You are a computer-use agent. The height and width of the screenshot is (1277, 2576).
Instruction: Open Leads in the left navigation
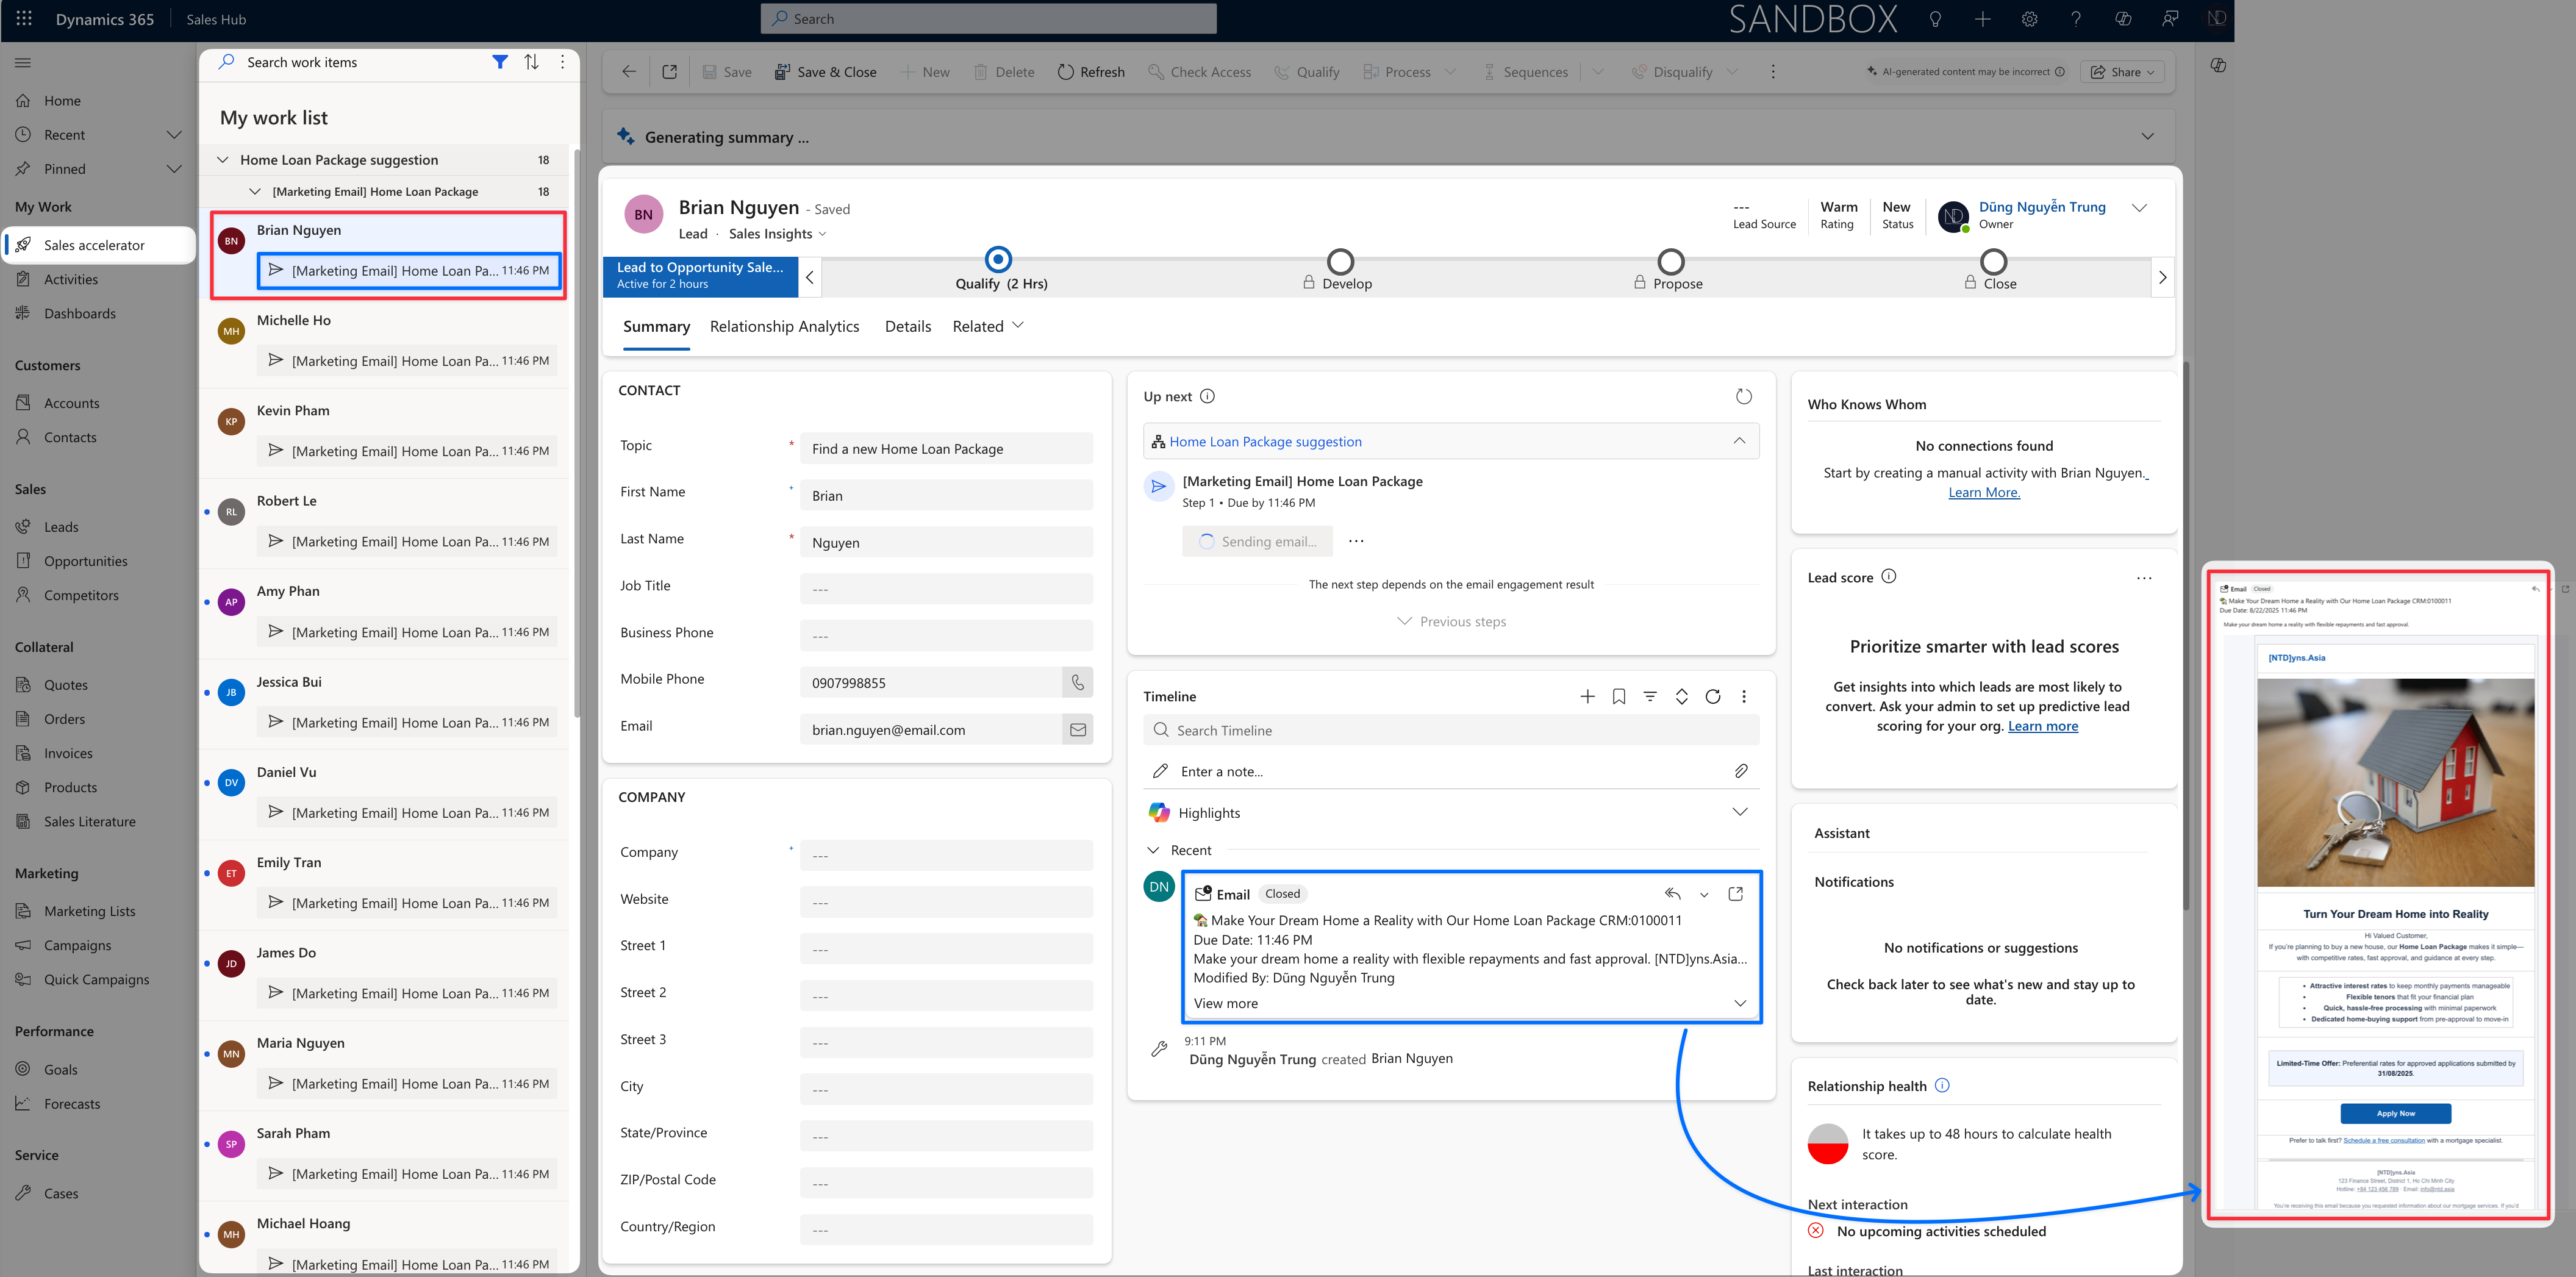click(x=61, y=527)
